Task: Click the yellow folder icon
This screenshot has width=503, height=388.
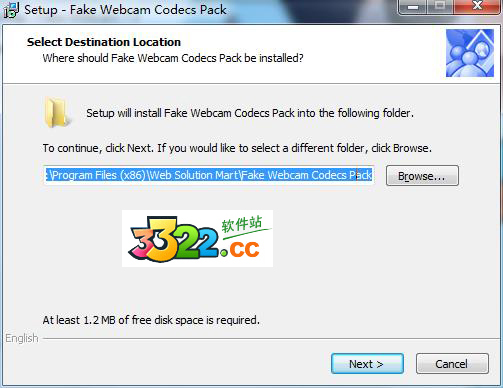Action: (57, 113)
